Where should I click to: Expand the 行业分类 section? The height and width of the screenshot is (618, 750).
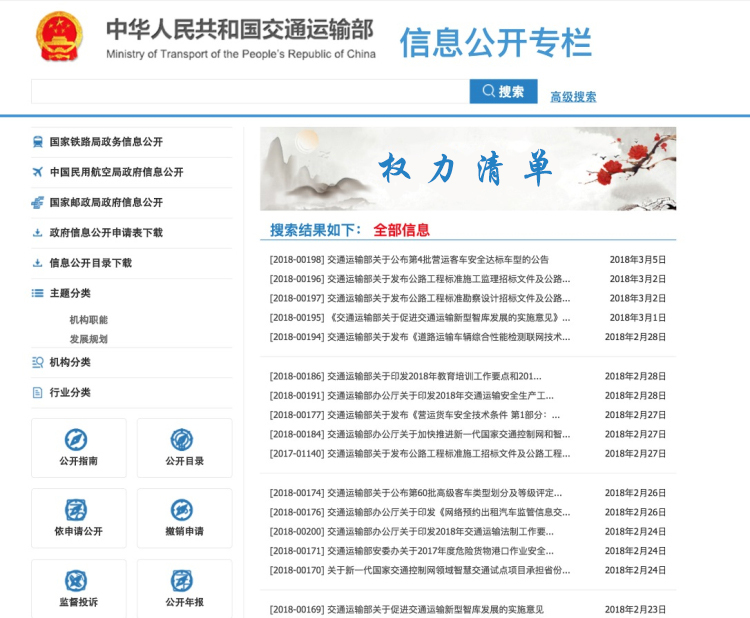pyautogui.click(x=70, y=393)
